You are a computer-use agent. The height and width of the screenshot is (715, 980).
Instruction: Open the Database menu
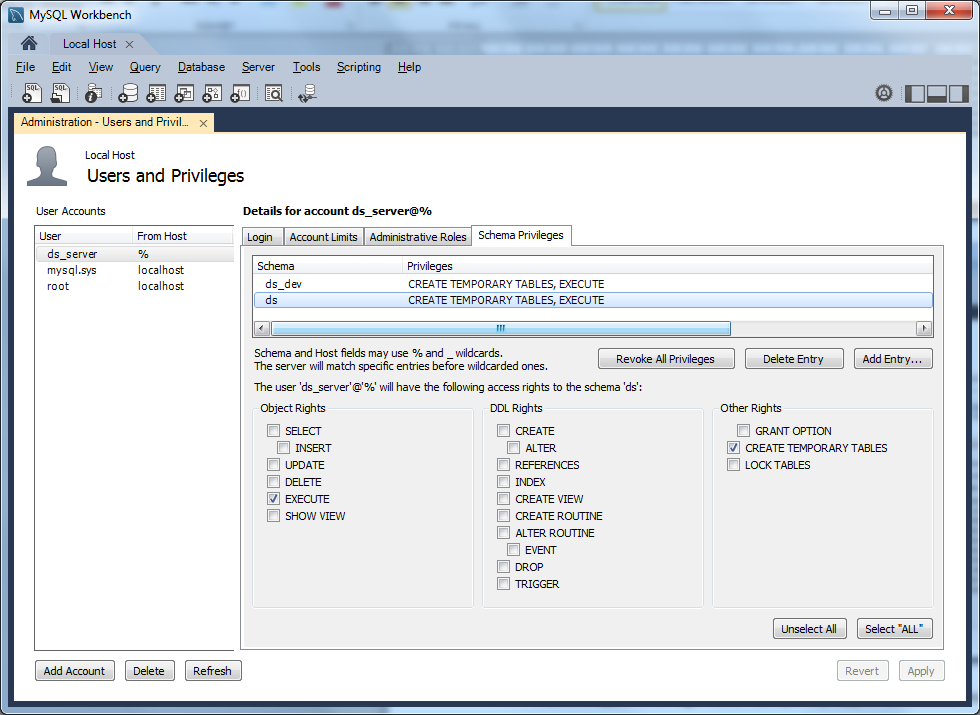[201, 67]
